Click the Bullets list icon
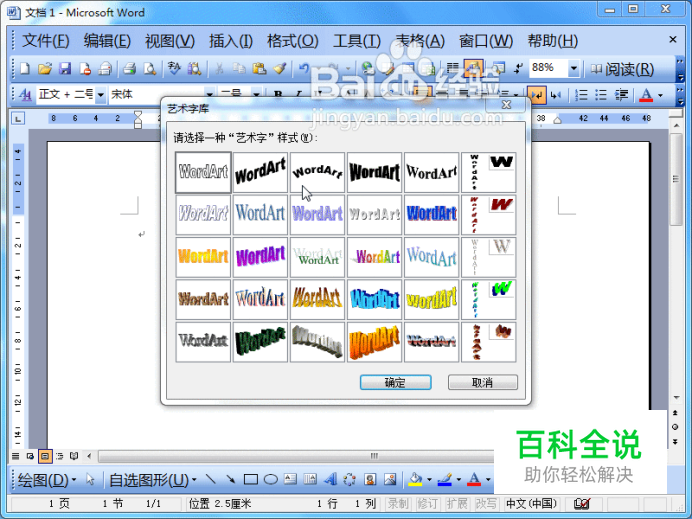This screenshot has width=692, height=519. pyautogui.click(x=601, y=94)
